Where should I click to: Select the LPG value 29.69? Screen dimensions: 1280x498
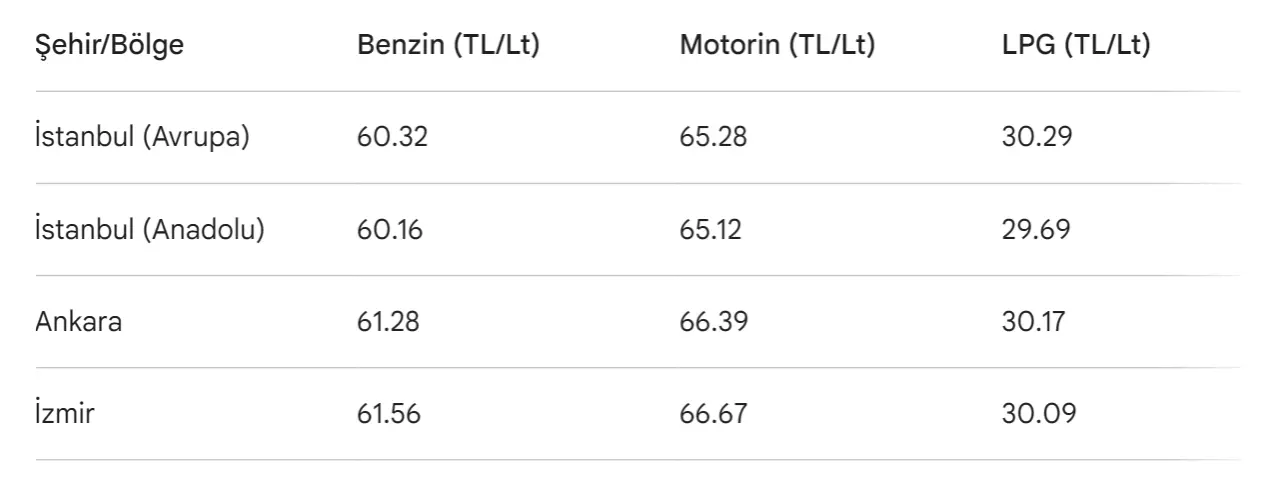[1036, 229]
